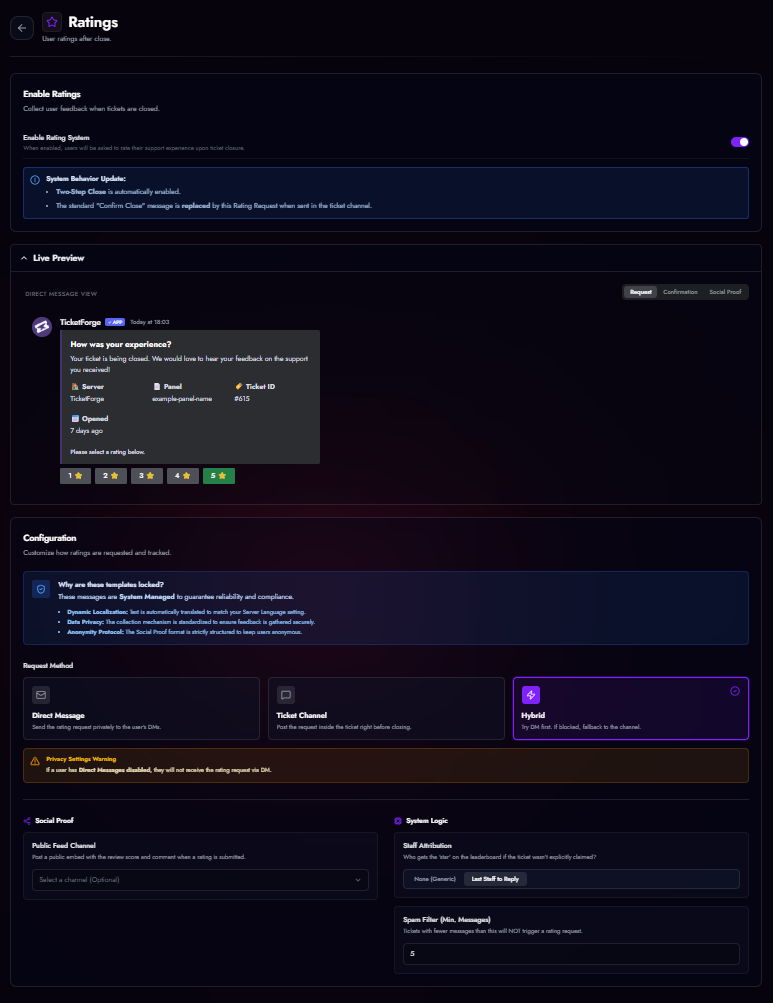Click the lightning icon on Hybrid card

click(x=530, y=695)
